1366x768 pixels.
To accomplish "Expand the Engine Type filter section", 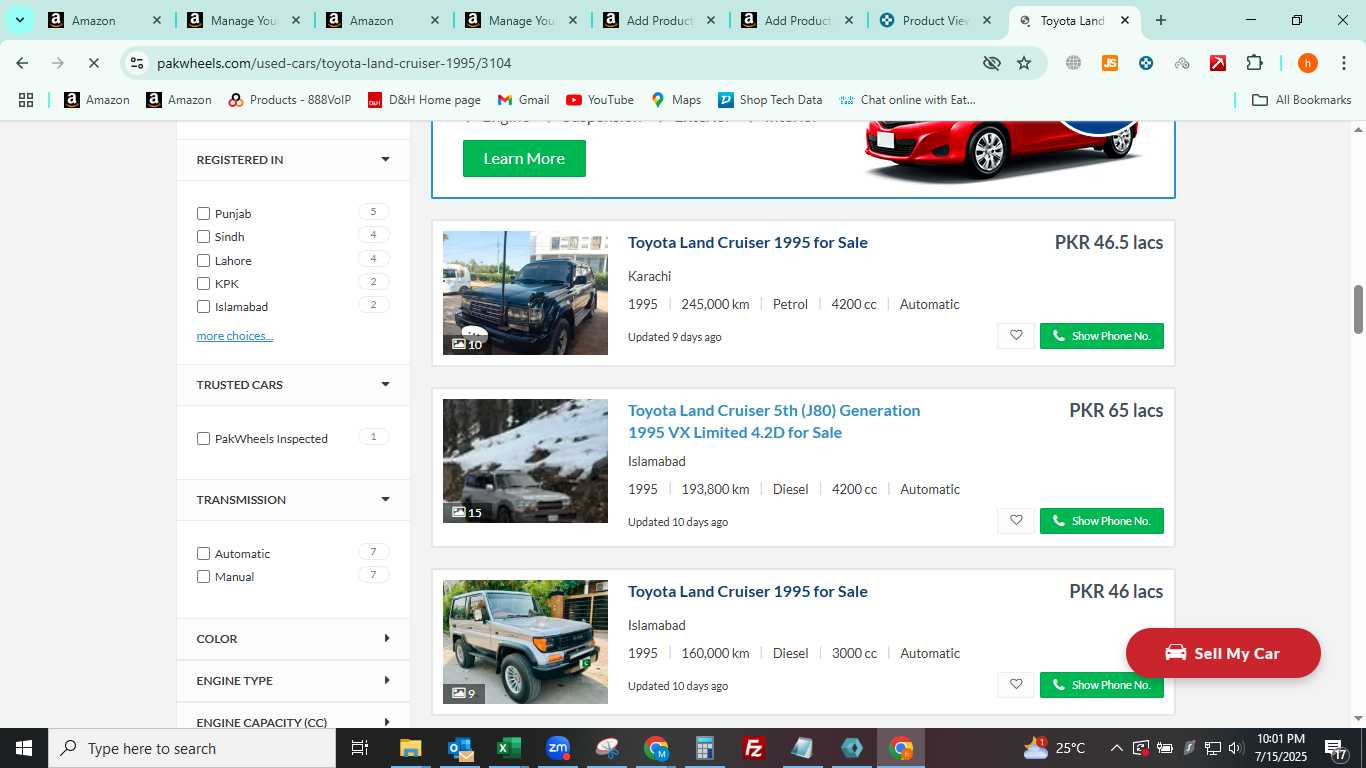I will tap(293, 681).
